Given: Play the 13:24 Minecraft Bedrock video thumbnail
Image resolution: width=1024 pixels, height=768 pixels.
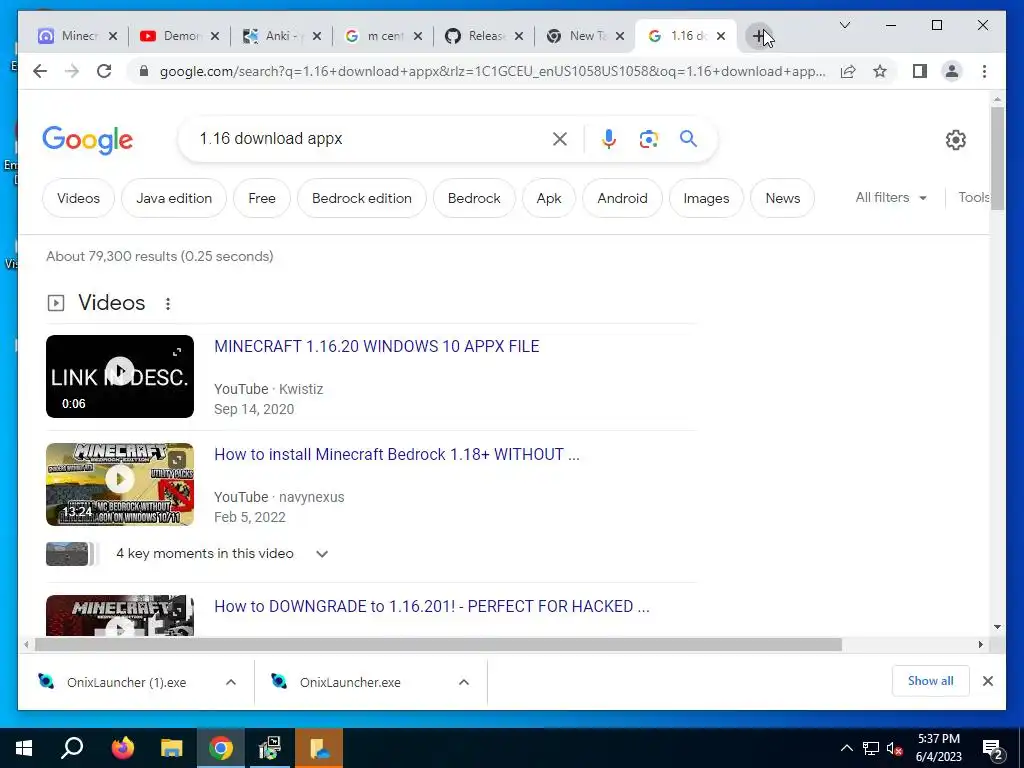Looking at the screenshot, I should coord(120,485).
